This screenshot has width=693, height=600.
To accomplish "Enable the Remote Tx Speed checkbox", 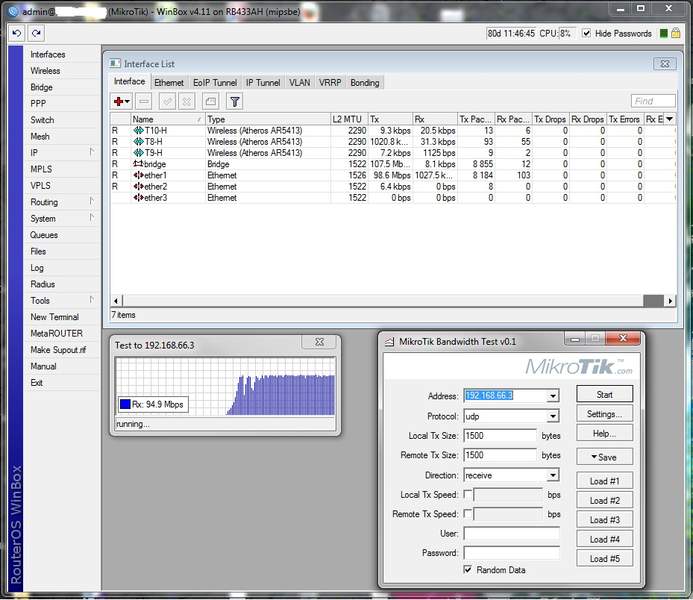I will (468, 514).
